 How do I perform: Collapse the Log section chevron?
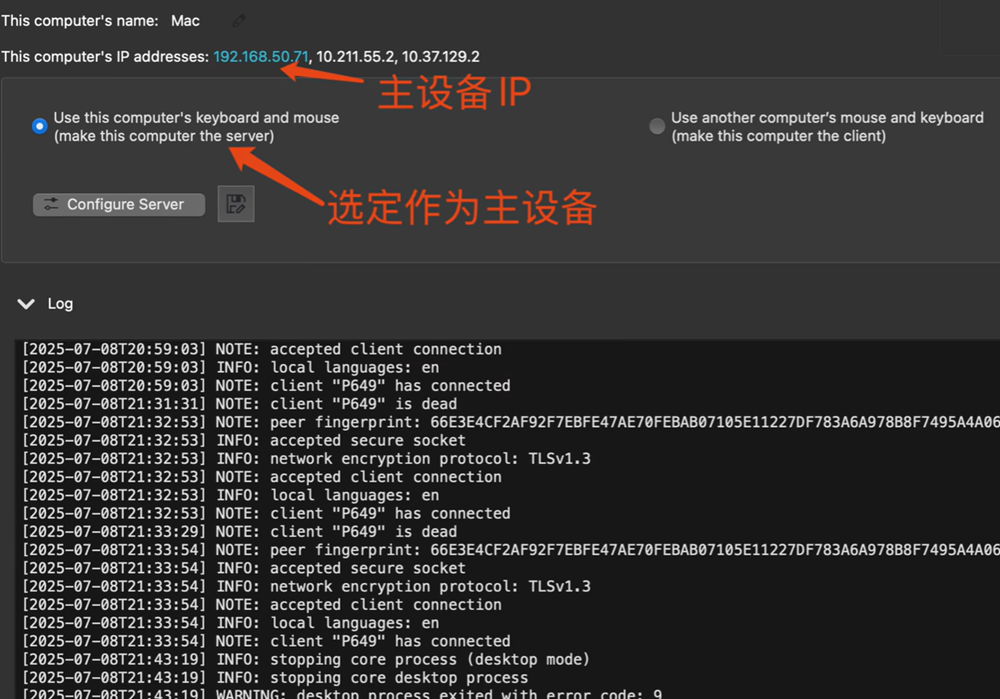click(x=26, y=304)
